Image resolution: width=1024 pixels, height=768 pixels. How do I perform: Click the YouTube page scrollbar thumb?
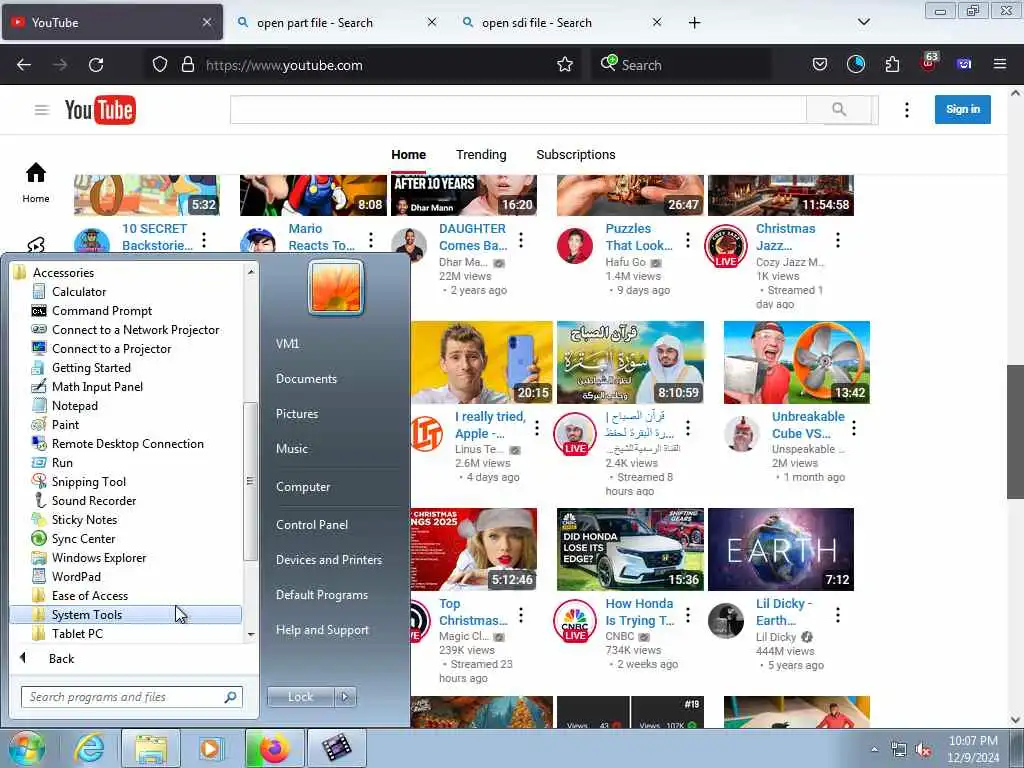click(1015, 432)
